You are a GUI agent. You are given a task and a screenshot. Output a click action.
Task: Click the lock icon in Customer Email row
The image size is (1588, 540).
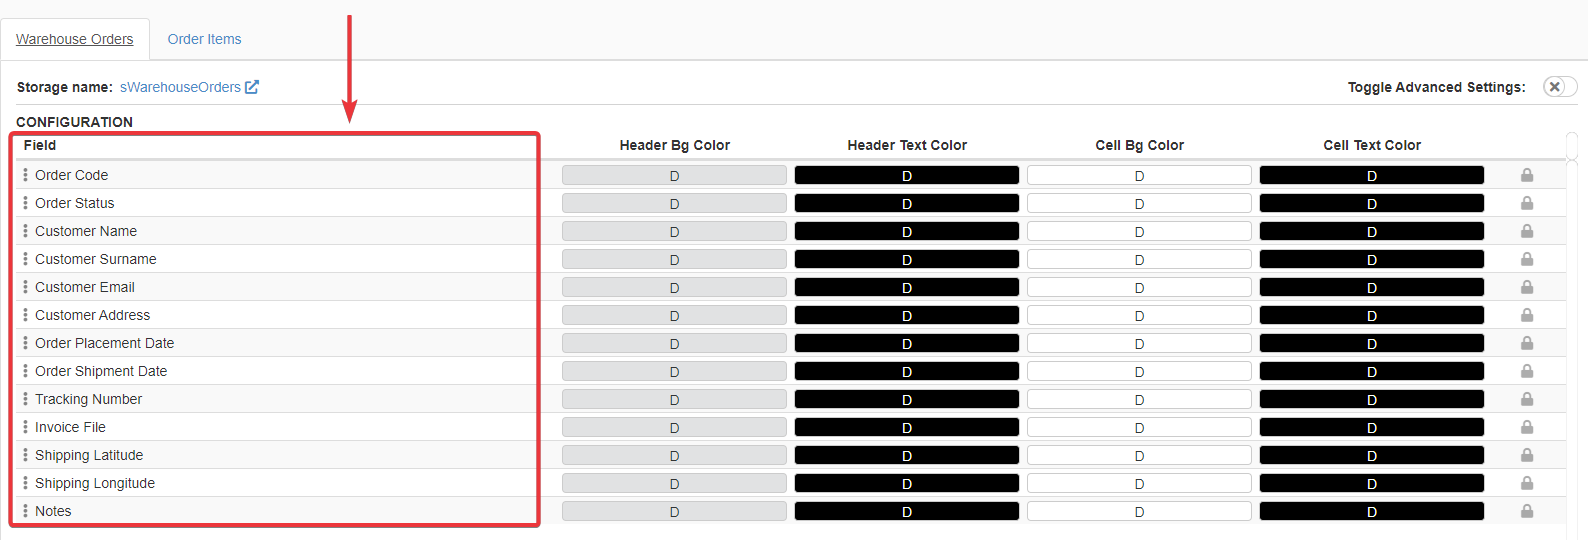[x=1527, y=287]
